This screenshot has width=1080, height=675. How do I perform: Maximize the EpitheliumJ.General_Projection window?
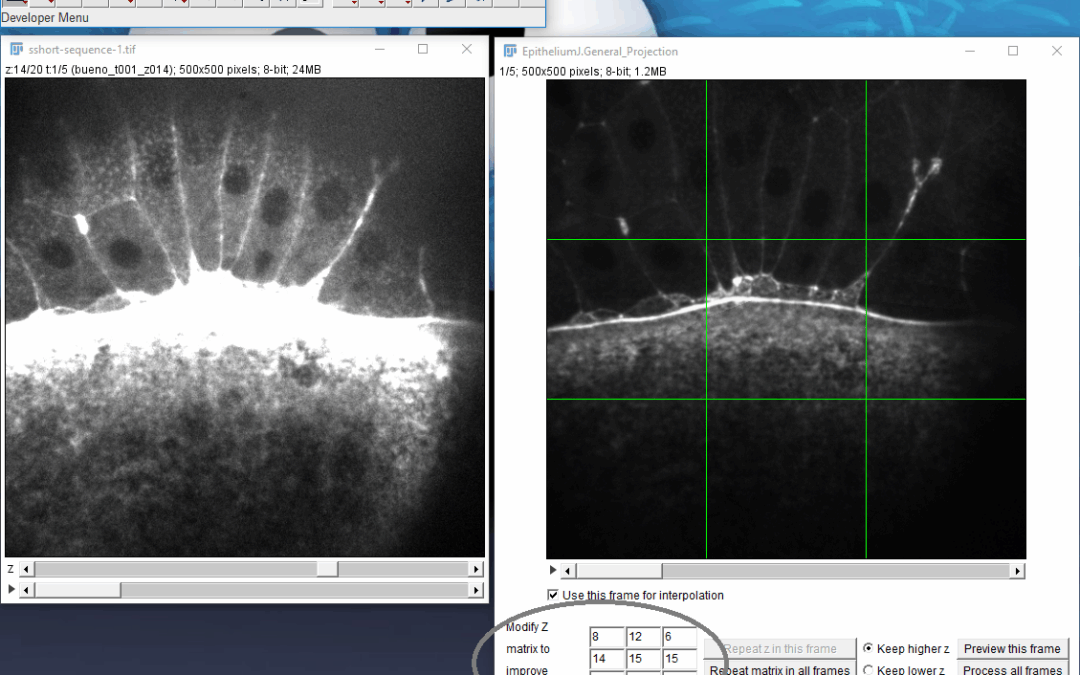1013,51
